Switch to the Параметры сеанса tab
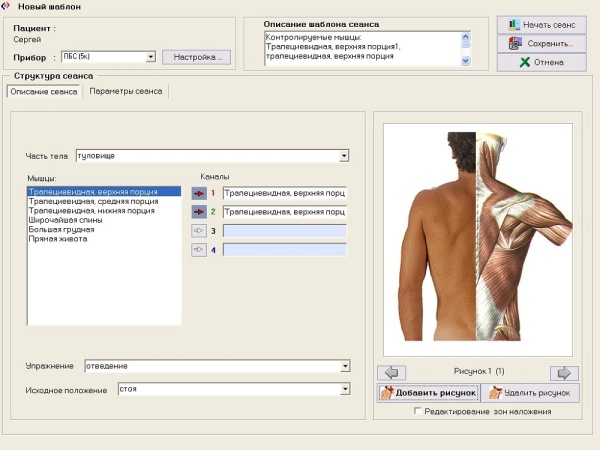Image resolution: width=600 pixels, height=450 pixels. pos(125,92)
